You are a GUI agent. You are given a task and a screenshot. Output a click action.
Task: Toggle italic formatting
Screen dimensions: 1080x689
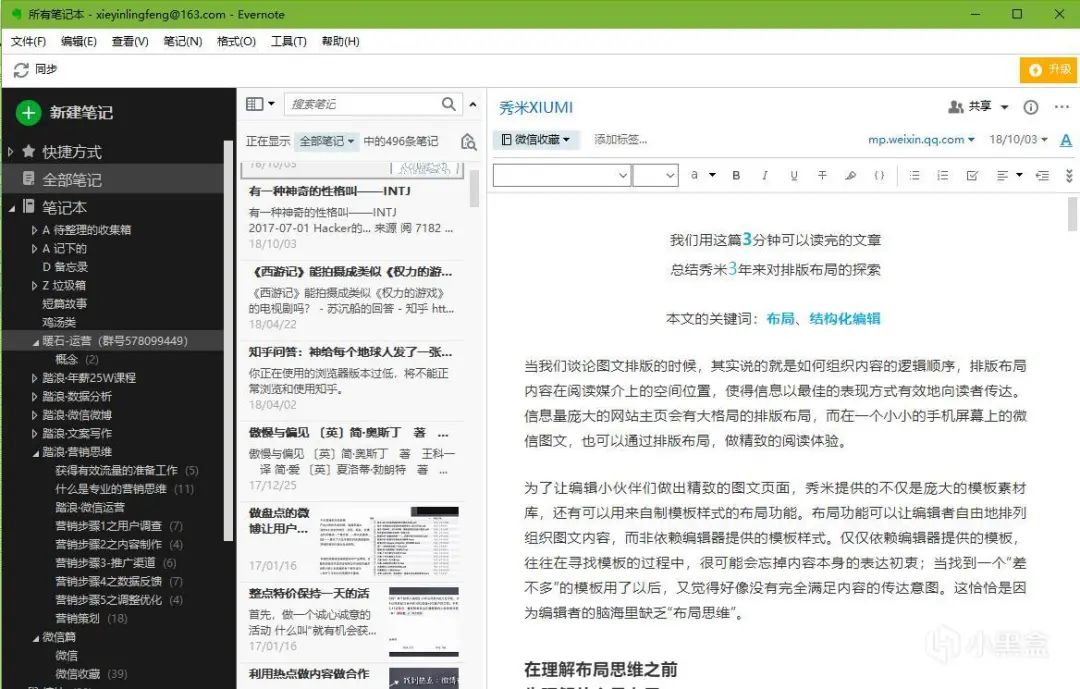[765, 175]
